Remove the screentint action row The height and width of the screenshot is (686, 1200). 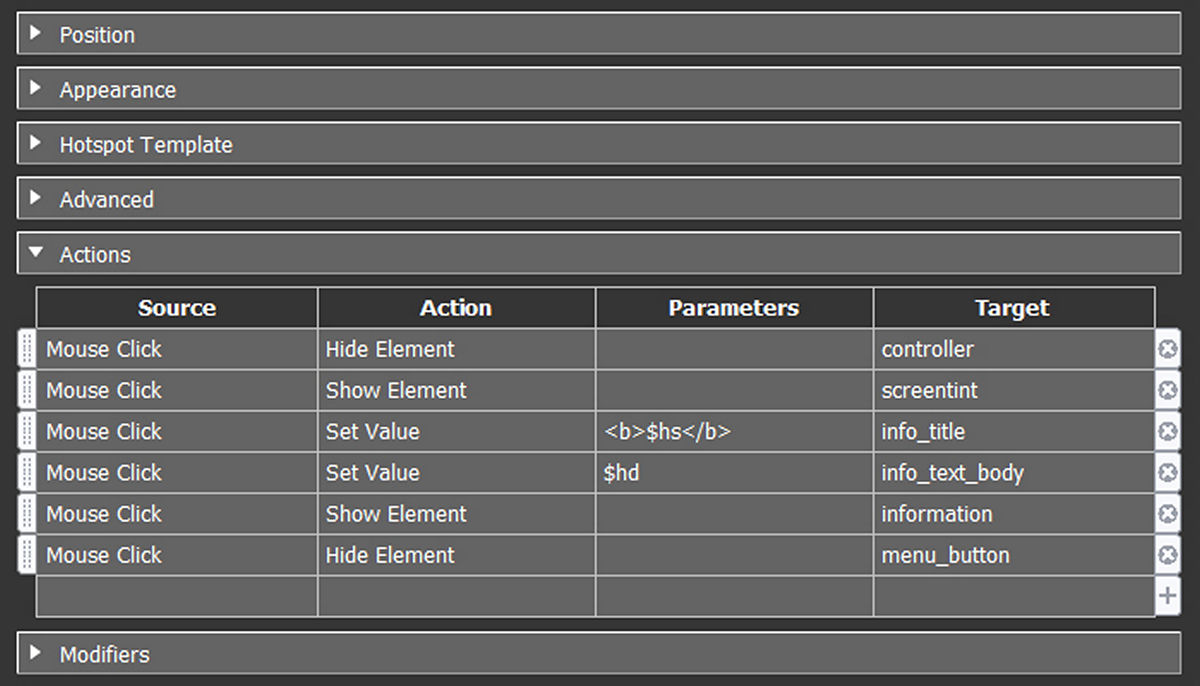[x=1167, y=390]
